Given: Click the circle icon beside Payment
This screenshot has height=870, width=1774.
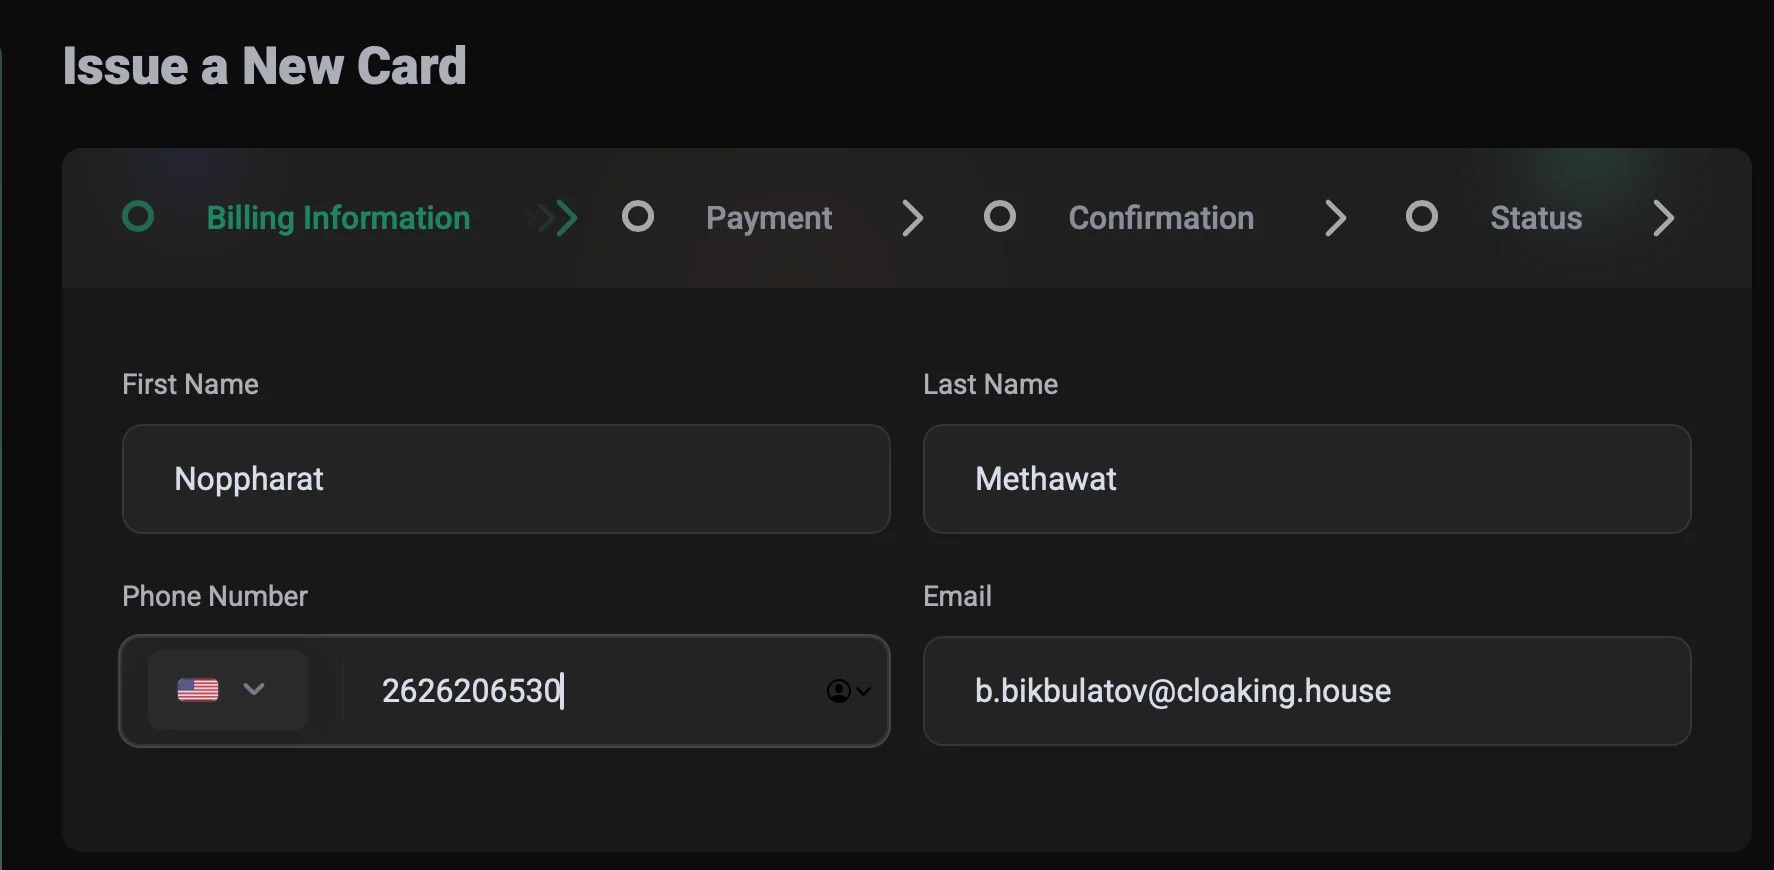Looking at the screenshot, I should click(637, 217).
